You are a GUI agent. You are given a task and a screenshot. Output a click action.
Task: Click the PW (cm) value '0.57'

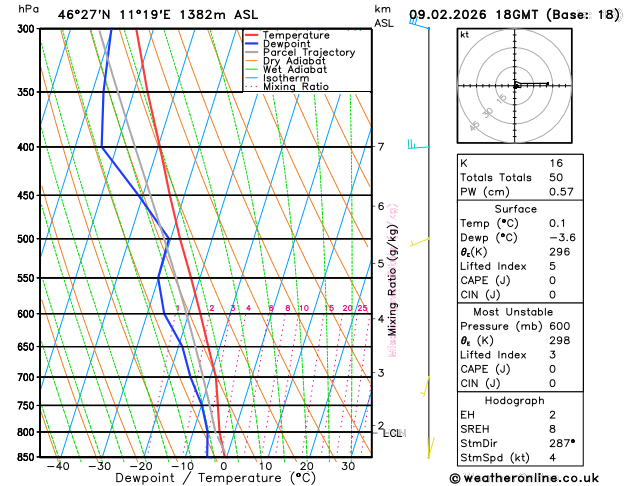tap(561, 192)
